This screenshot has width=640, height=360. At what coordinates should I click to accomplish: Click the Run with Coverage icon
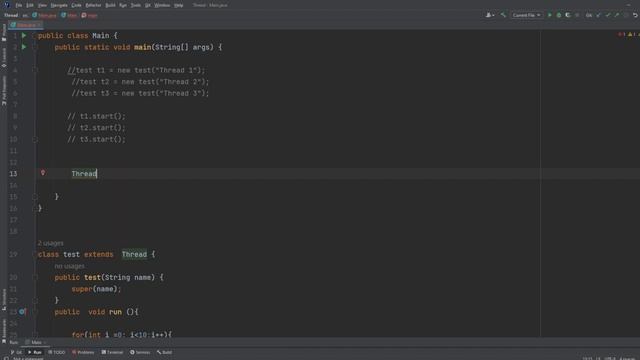pos(568,15)
